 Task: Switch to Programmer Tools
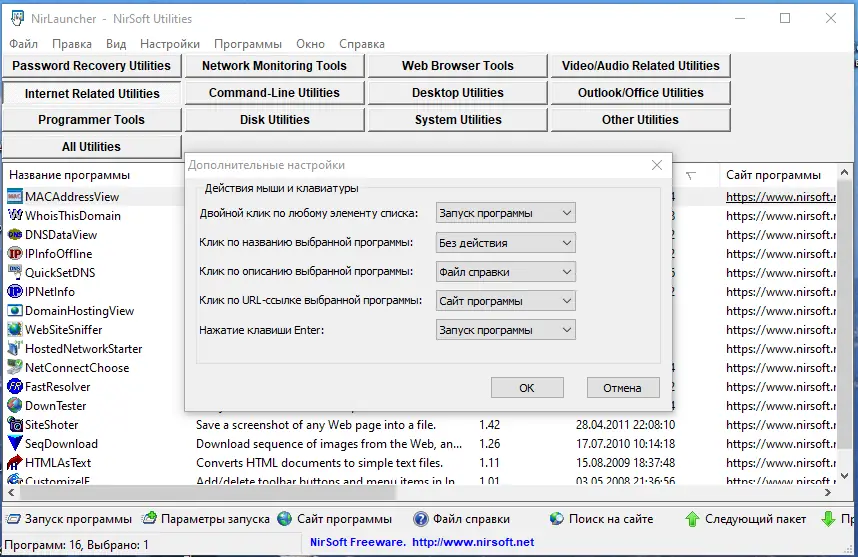[91, 120]
